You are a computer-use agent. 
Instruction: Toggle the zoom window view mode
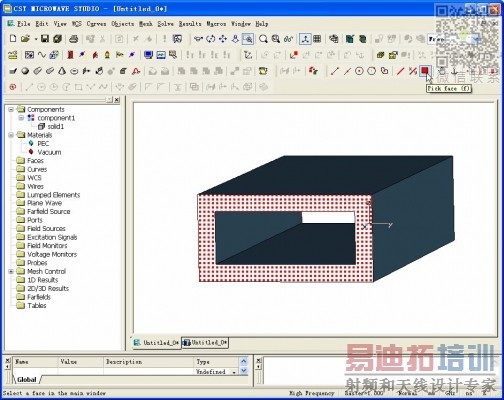tap(248, 39)
